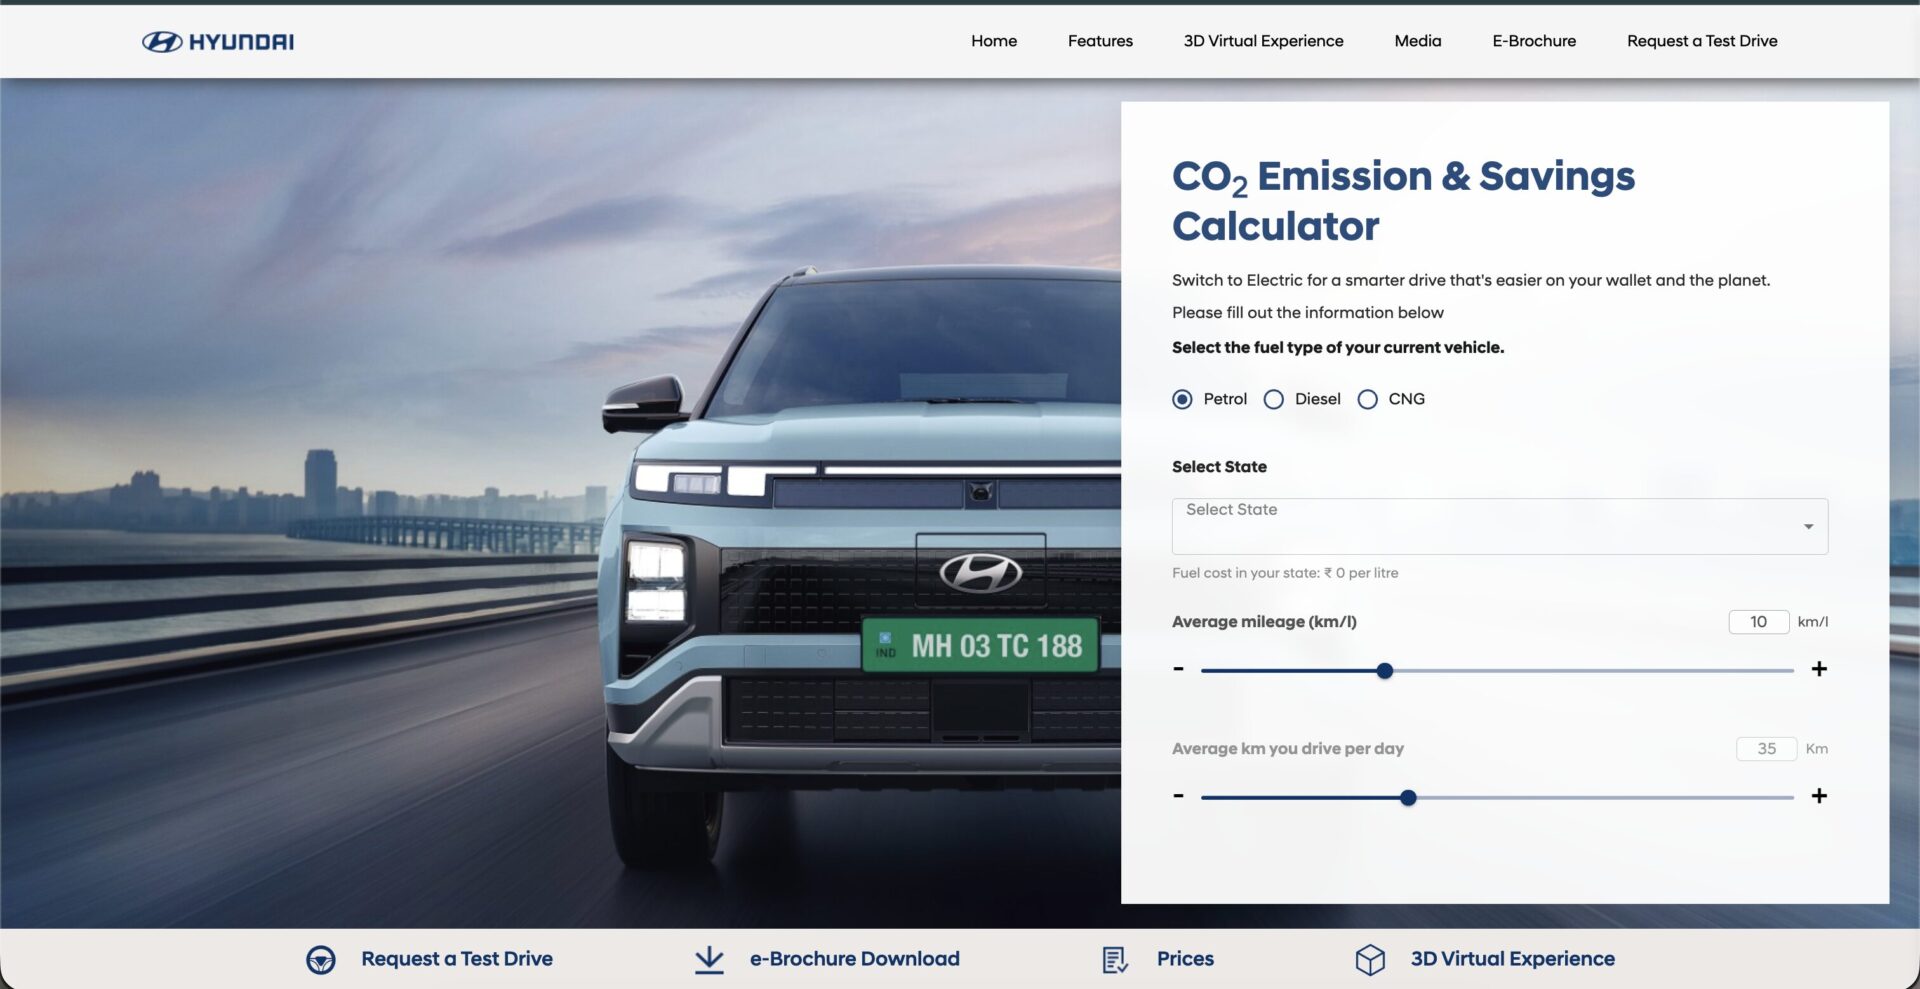Click the Select State dropdown arrow
The width and height of the screenshot is (1920, 989).
(1808, 527)
